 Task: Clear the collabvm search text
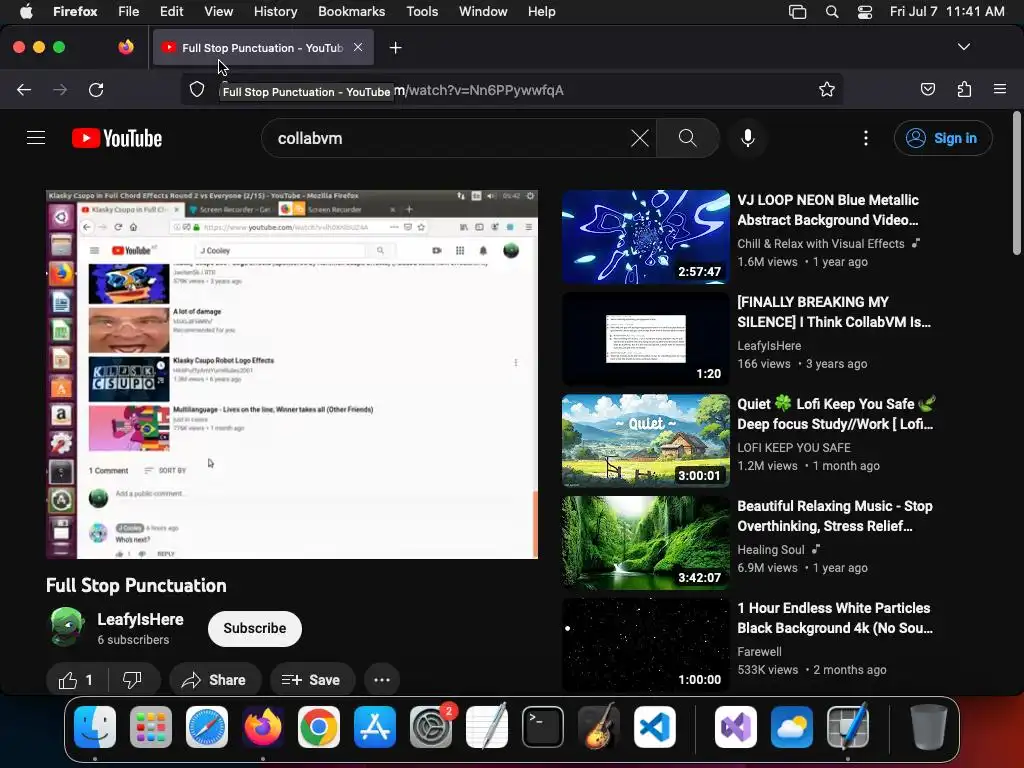[x=639, y=138]
